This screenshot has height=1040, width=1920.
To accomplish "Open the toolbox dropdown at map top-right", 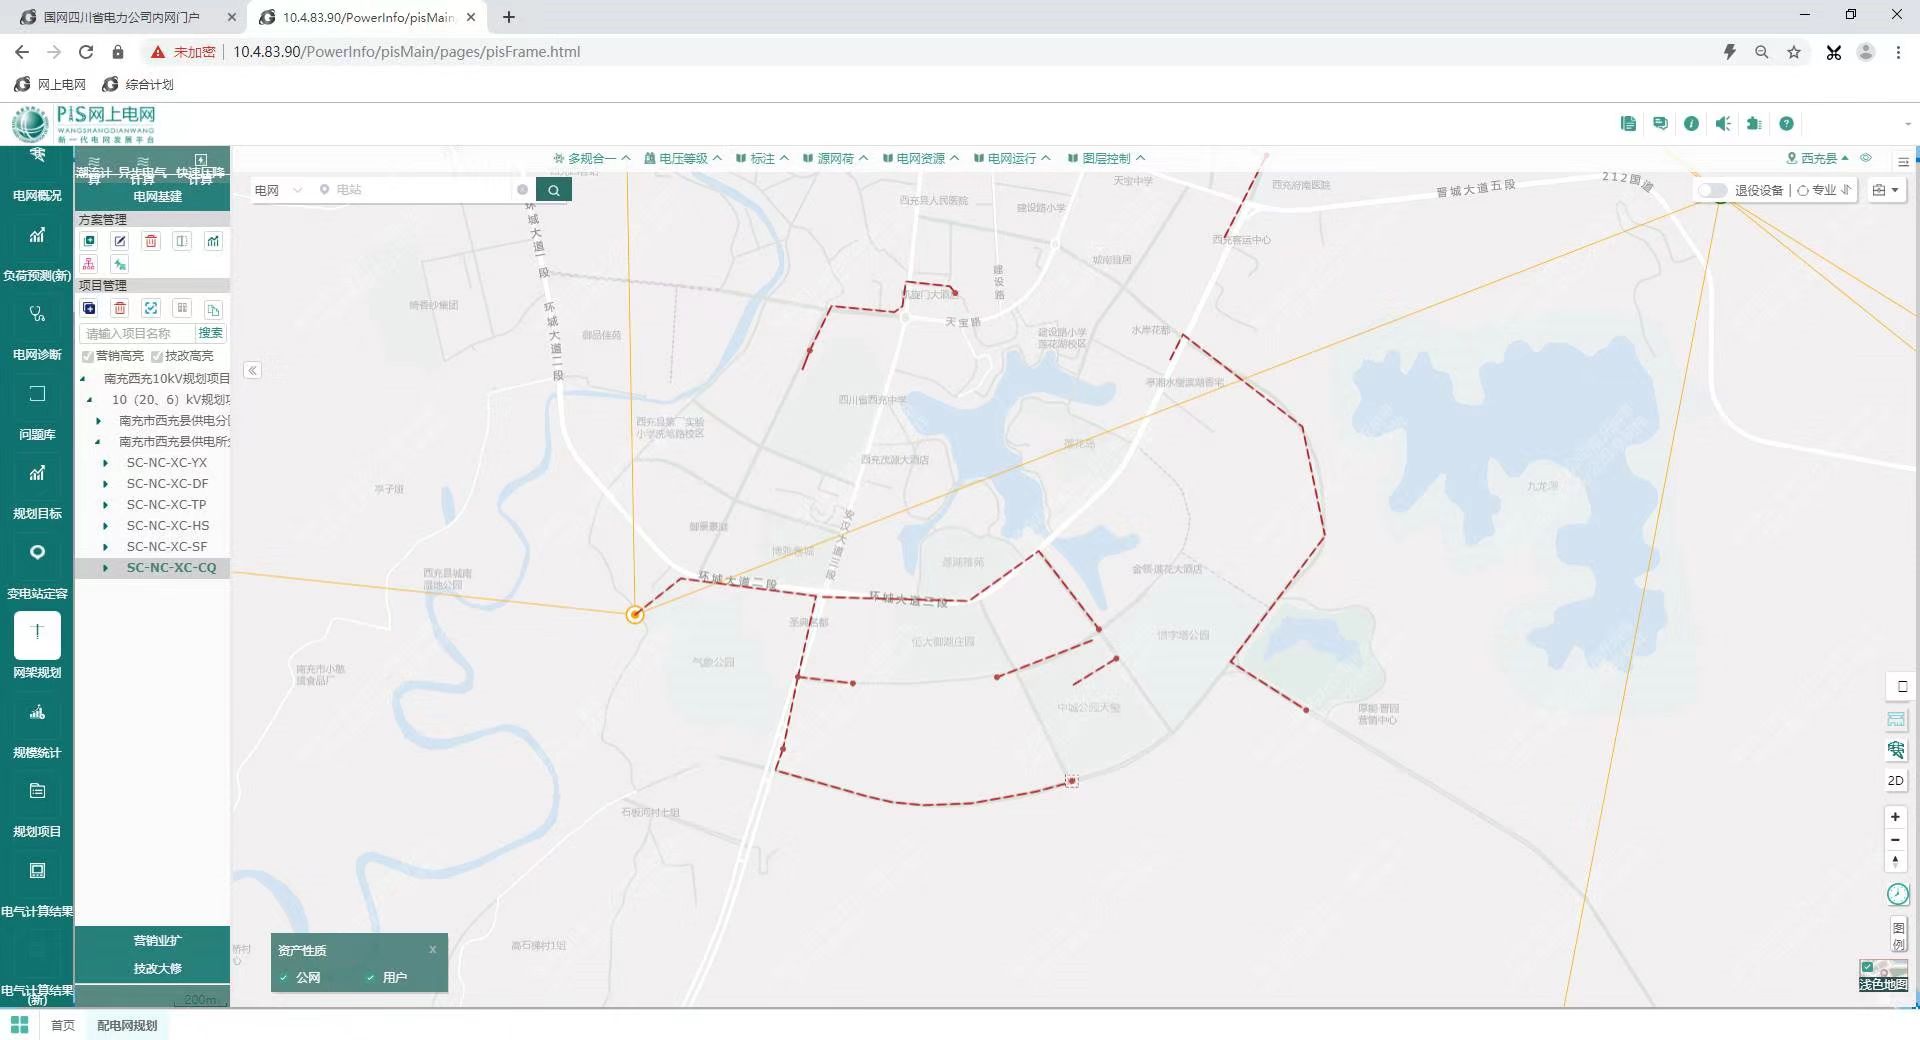I will [1885, 190].
